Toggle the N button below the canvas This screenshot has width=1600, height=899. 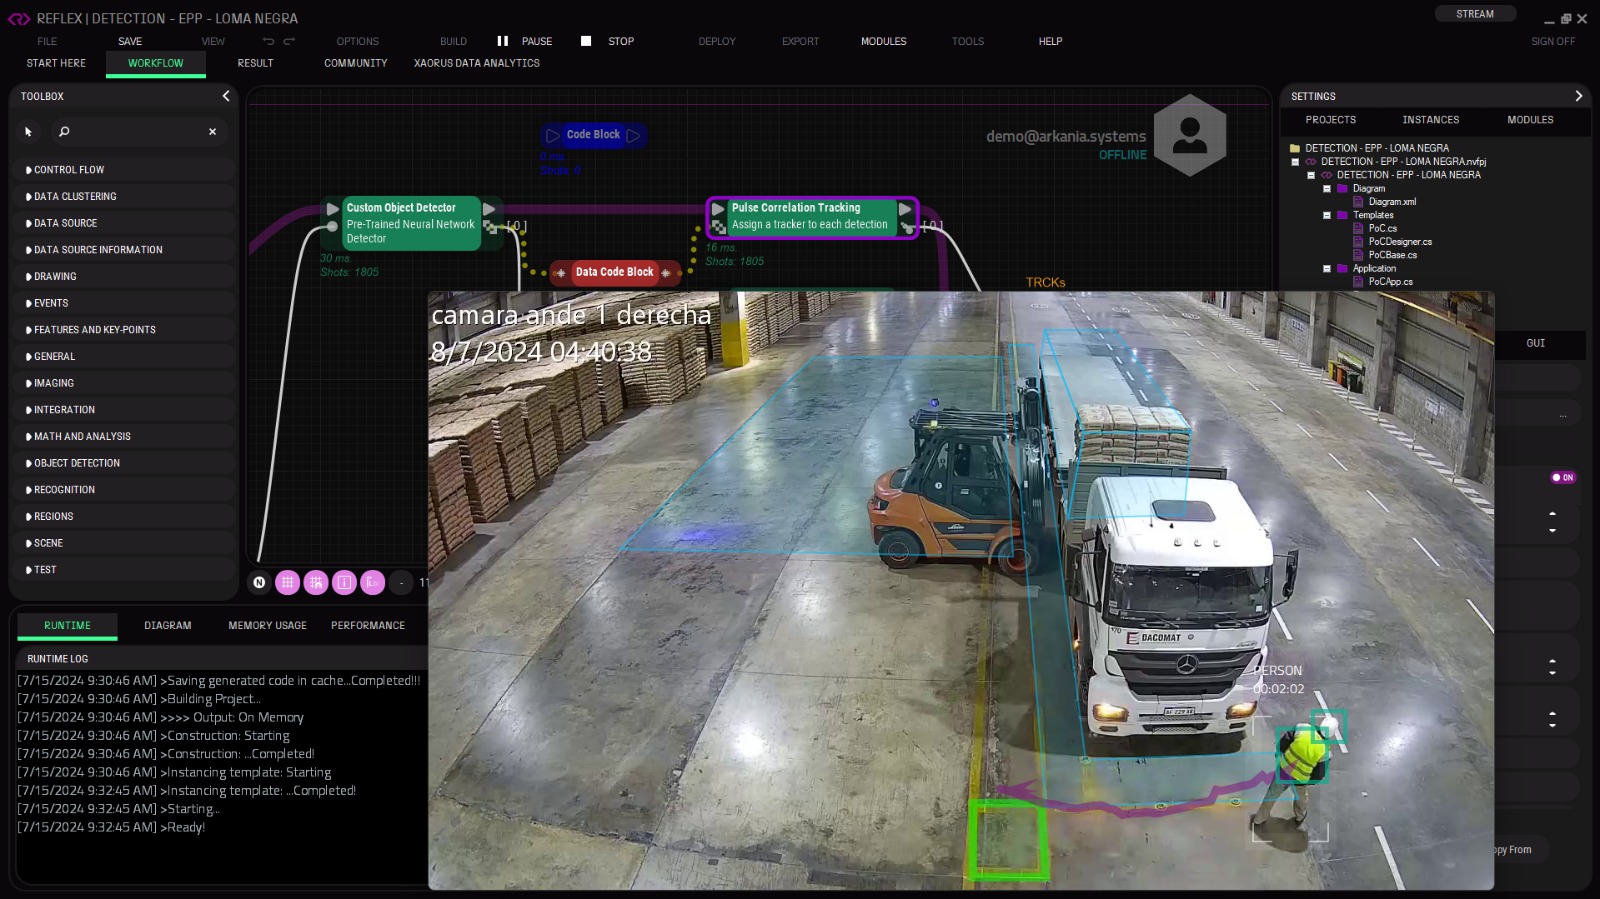(260, 582)
